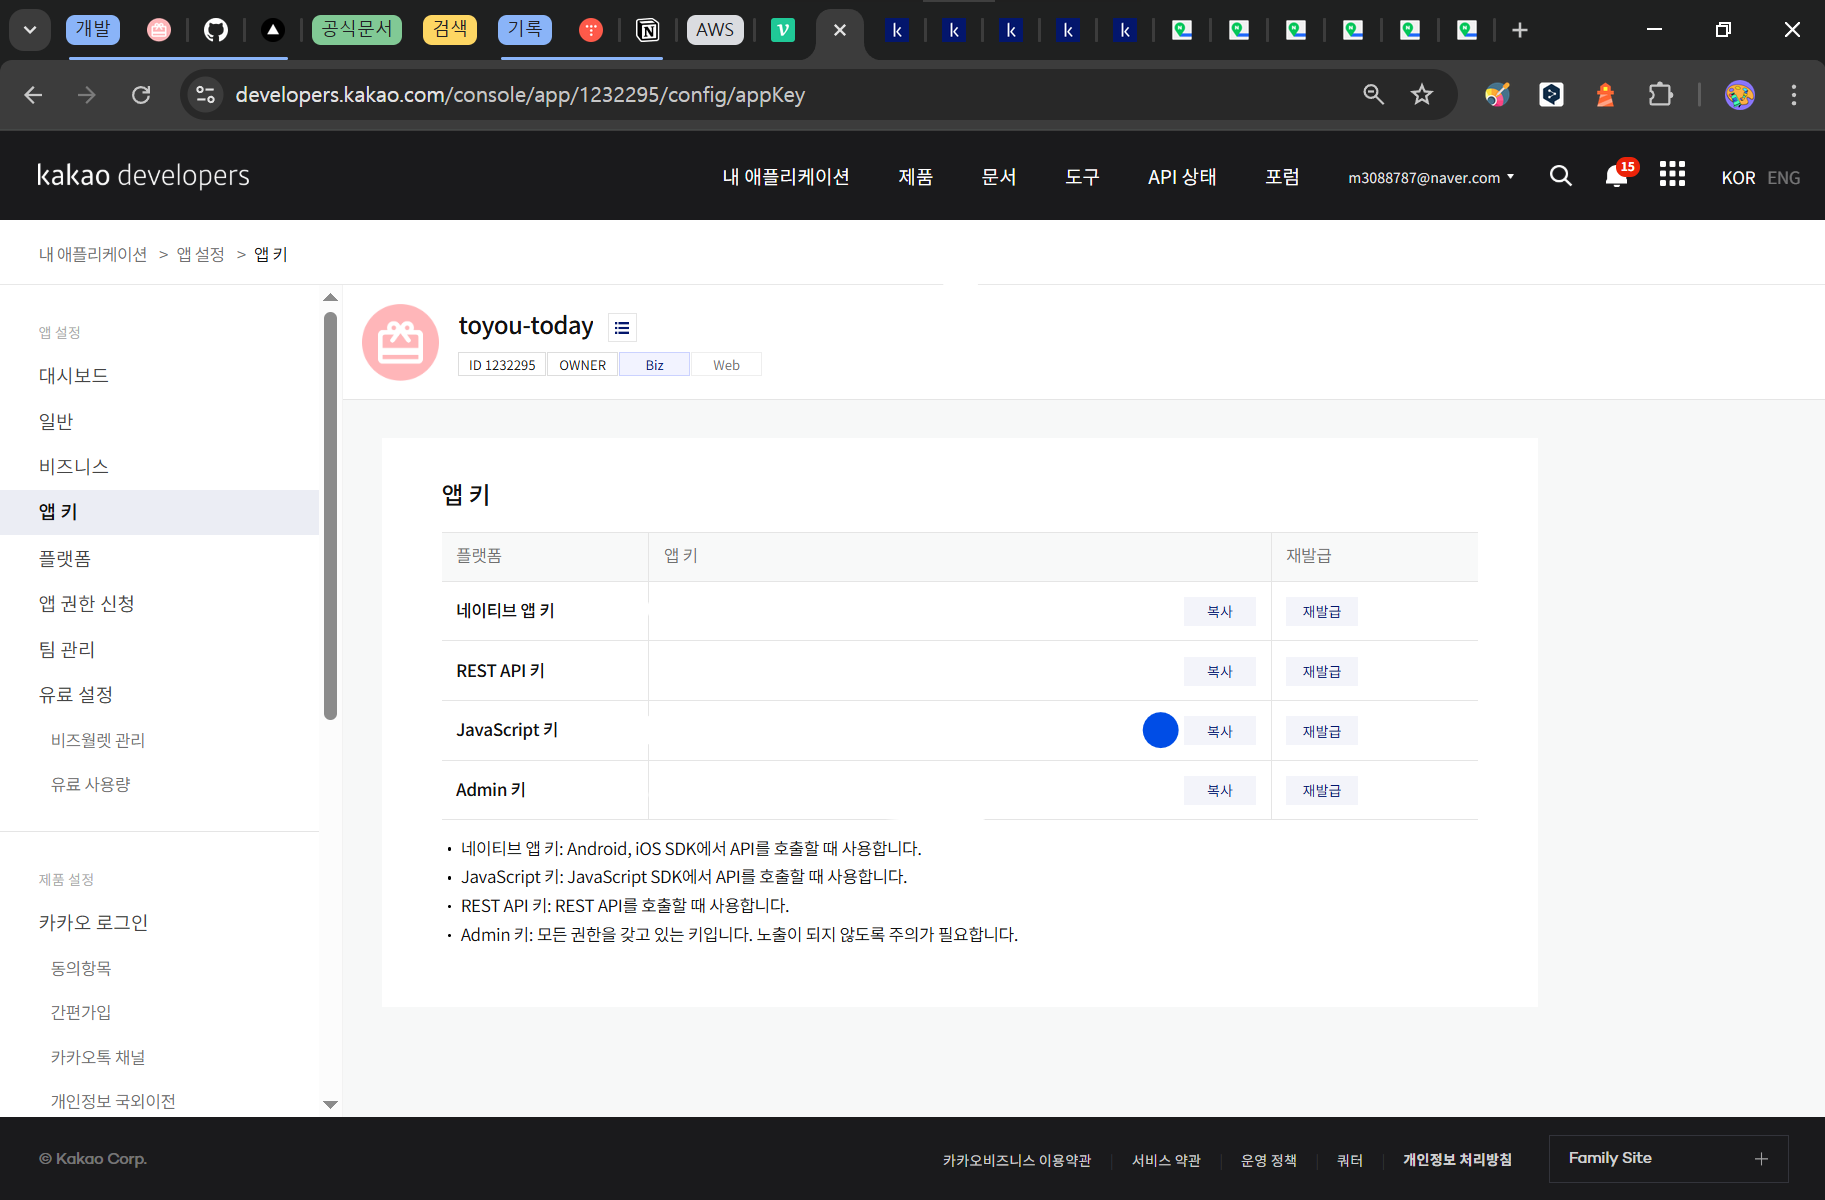Go to kakao developers home logo
This screenshot has width=1825, height=1200.
(143, 176)
